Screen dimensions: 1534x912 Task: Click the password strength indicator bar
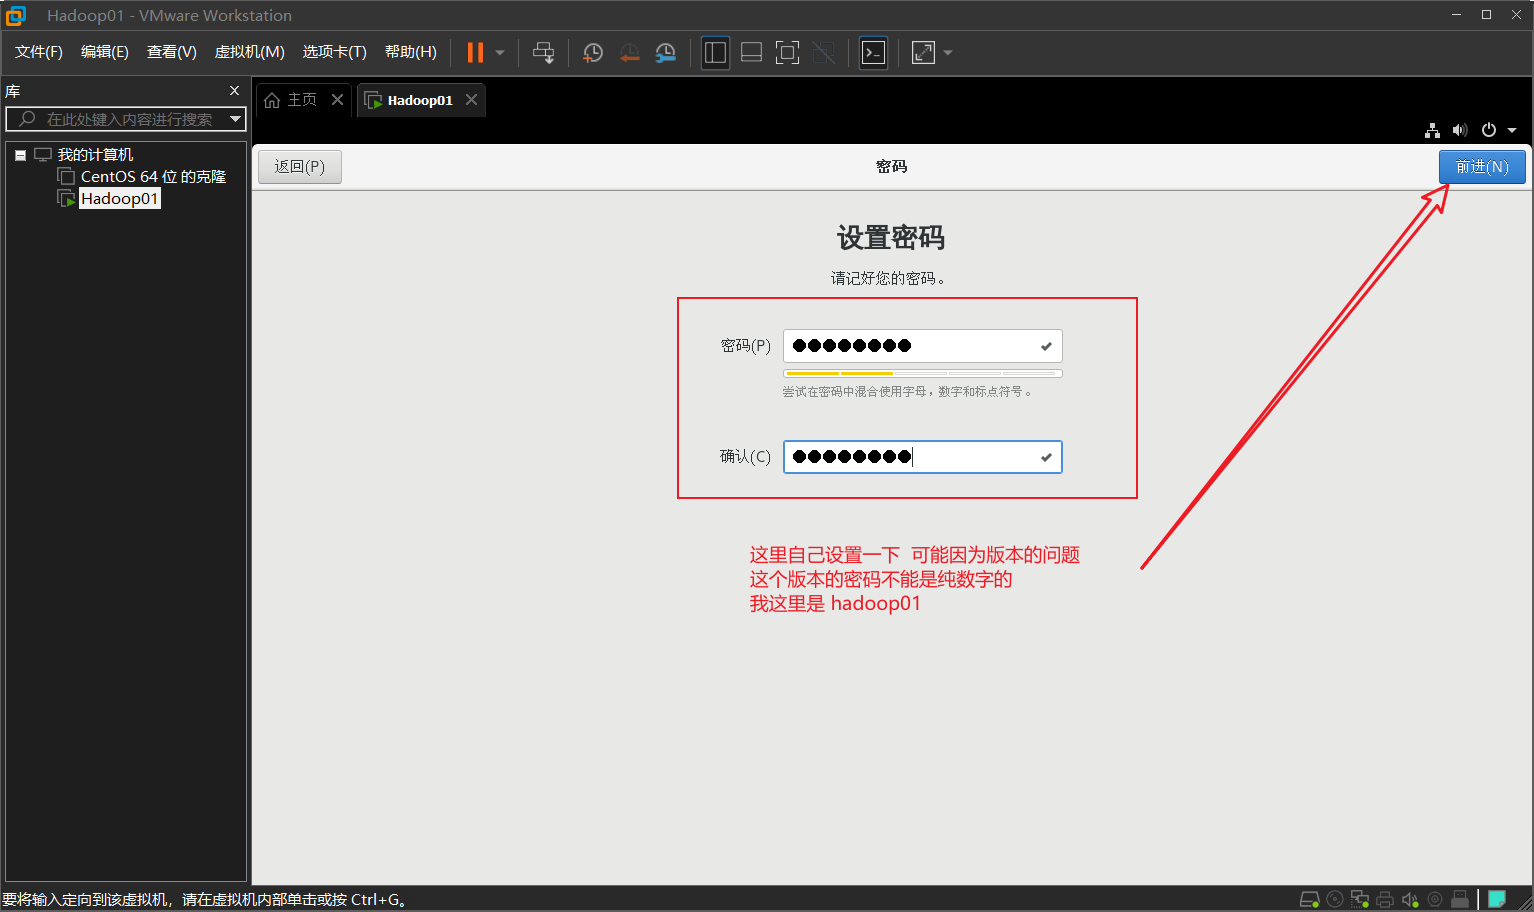pos(922,373)
